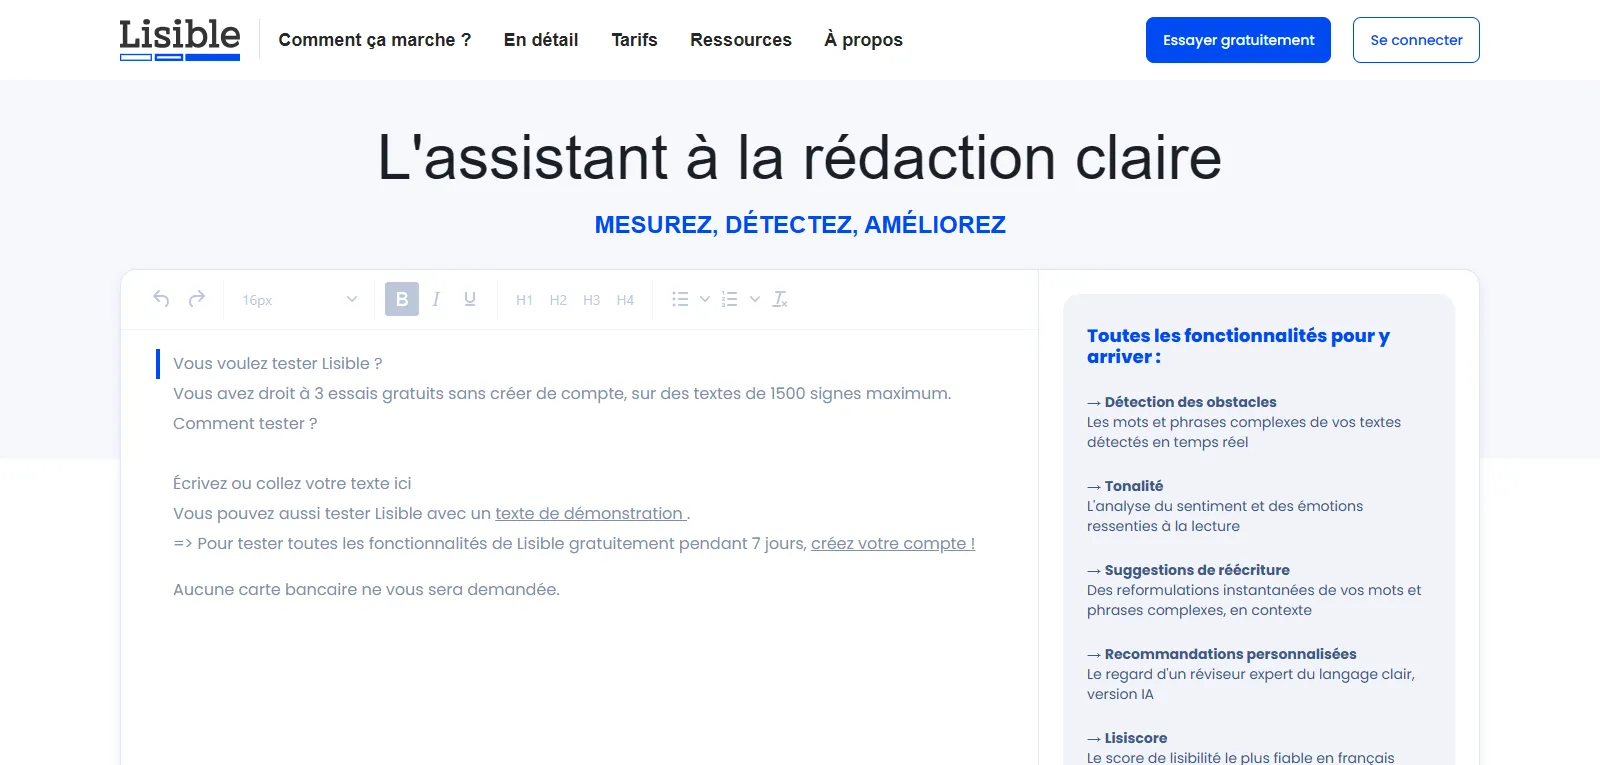Open En détail menu item
Screen dimensions: 1600x765
(541, 40)
